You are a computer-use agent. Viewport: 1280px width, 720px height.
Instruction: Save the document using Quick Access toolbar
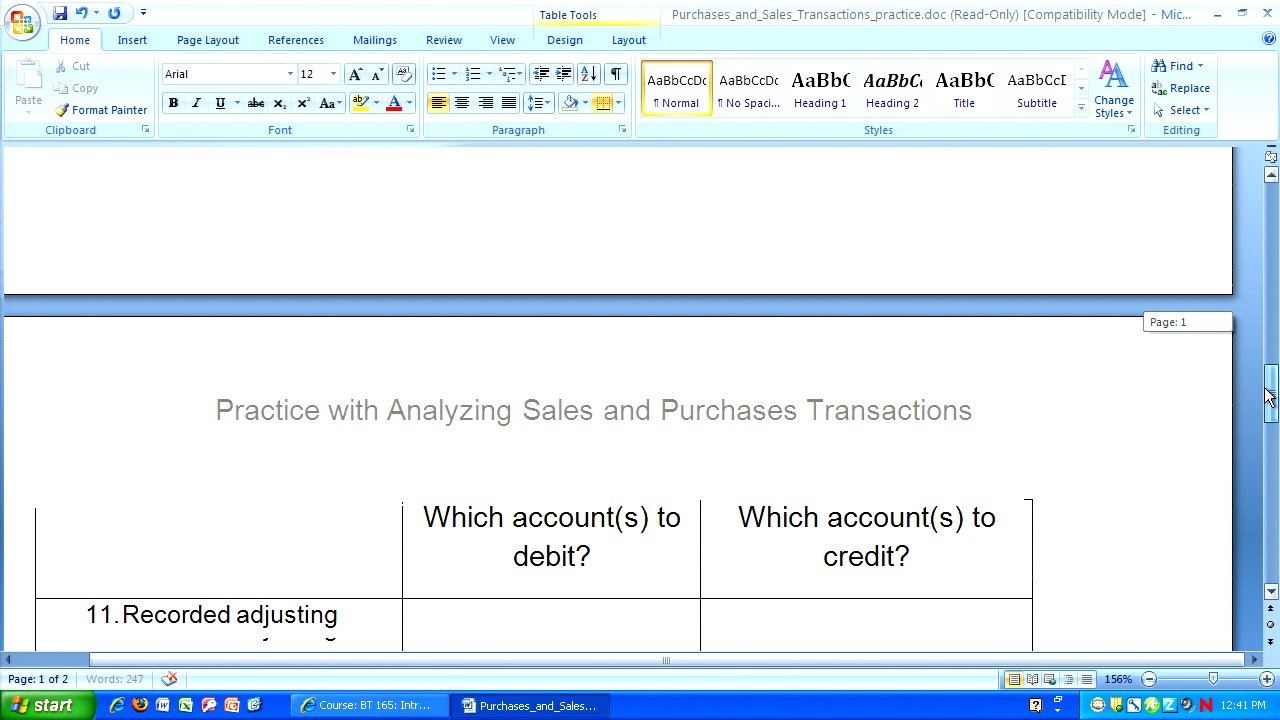pos(60,13)
